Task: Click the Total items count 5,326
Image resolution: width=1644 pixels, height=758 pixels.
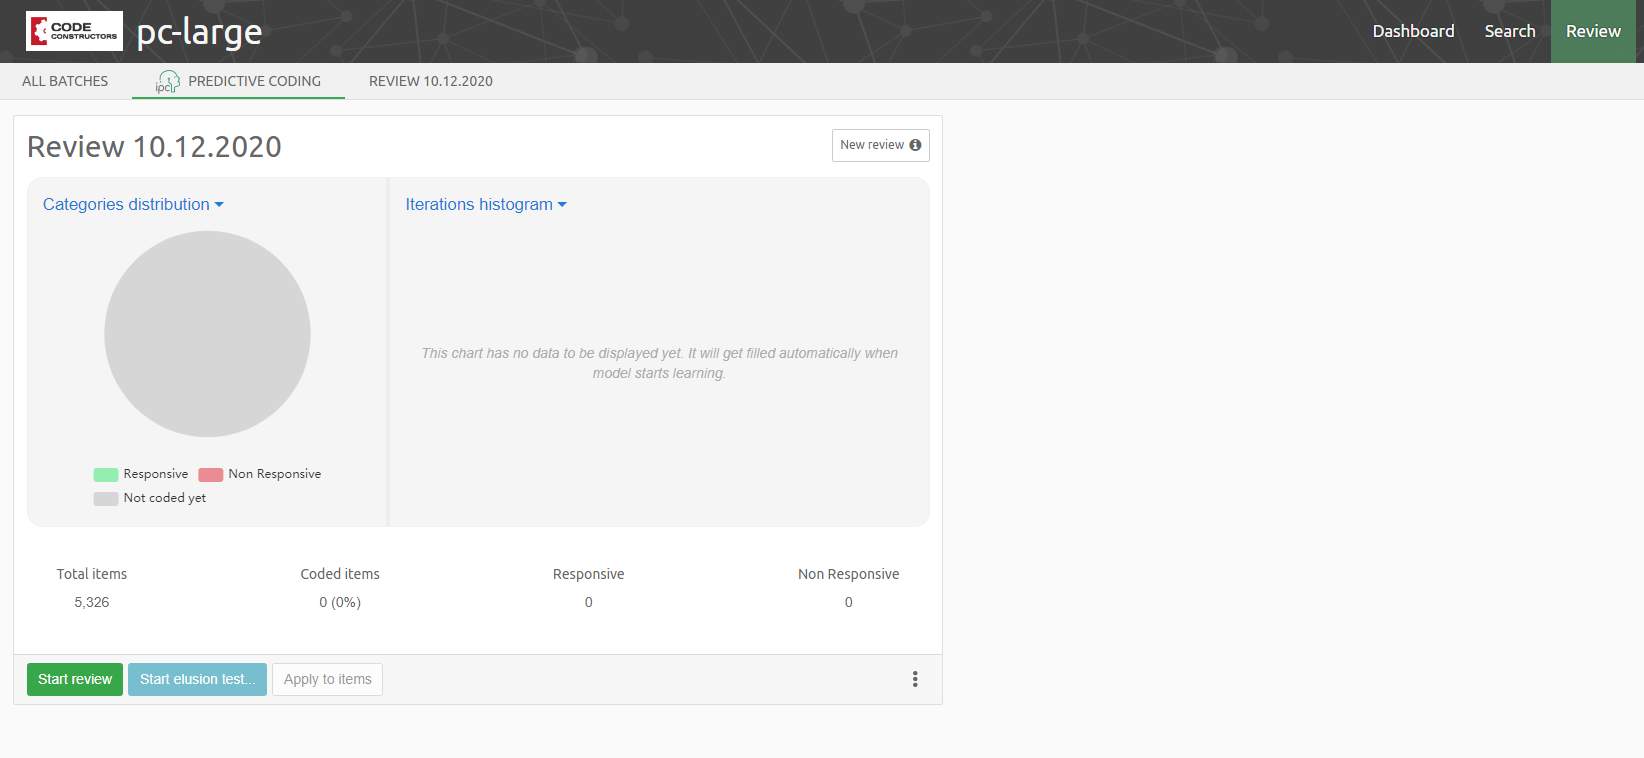Action: click(x=91, y=602)
